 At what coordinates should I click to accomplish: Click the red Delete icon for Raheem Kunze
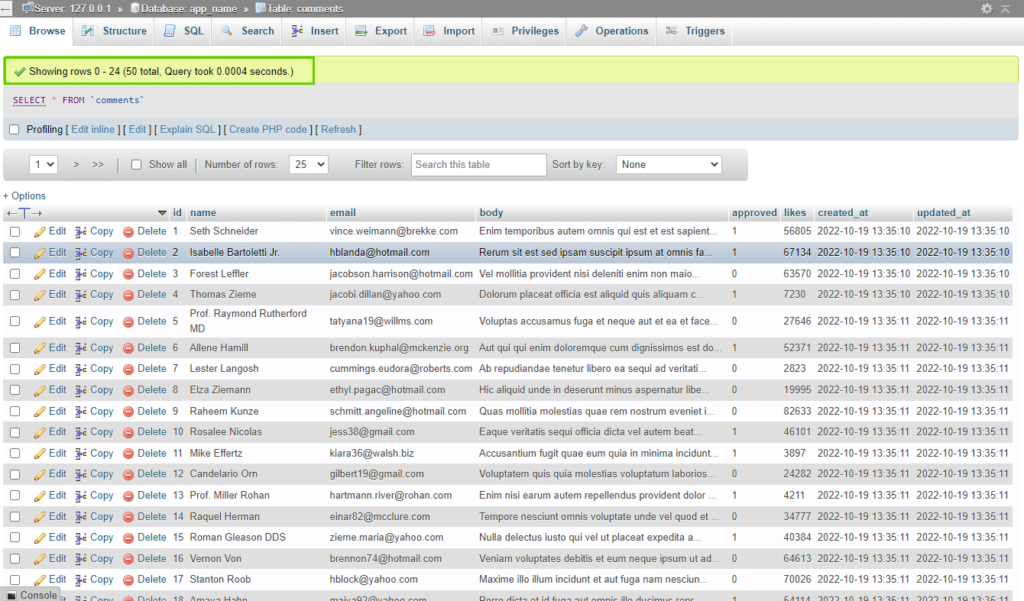click(x=128, y=411)
